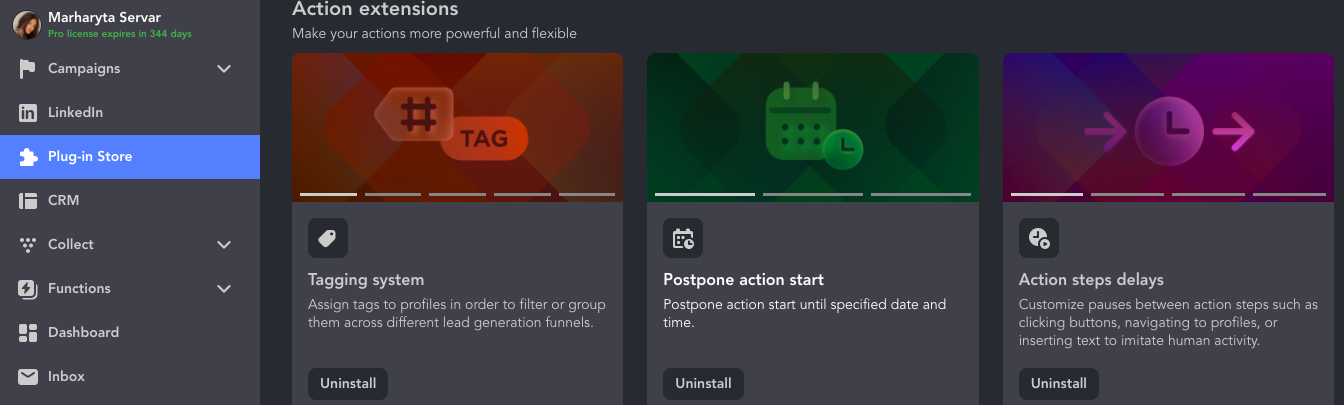Click the Functions lightning icon
The image size is (1344, 405).
(x=28, y=289)
